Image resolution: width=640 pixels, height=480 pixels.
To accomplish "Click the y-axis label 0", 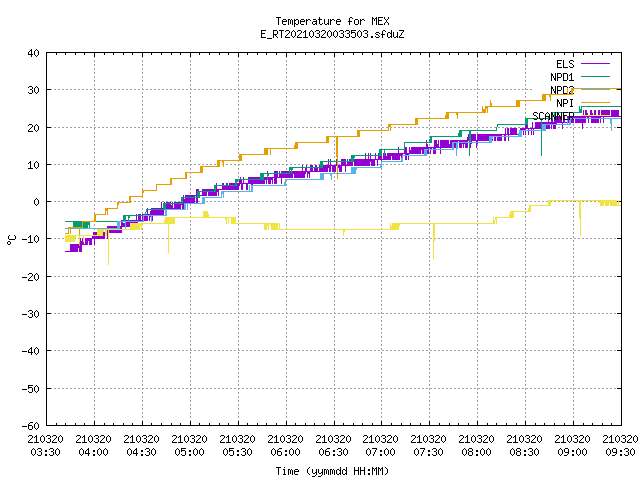I will [37, 202].
